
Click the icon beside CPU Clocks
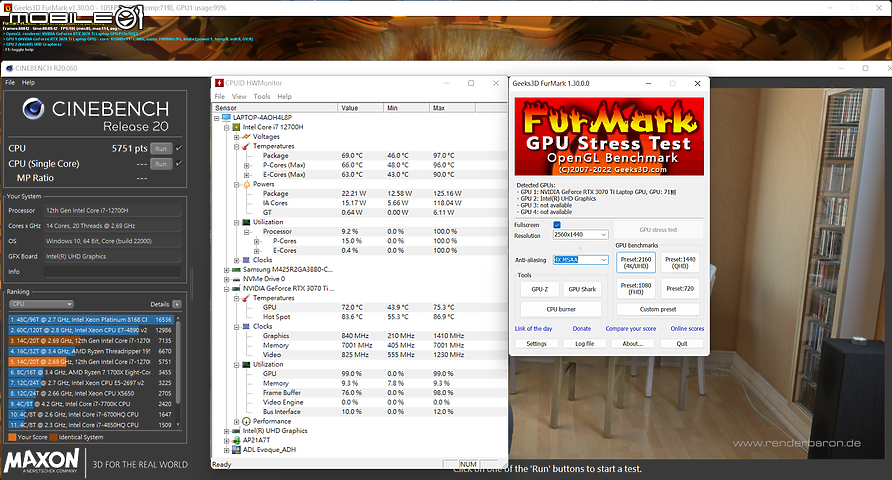246,260
